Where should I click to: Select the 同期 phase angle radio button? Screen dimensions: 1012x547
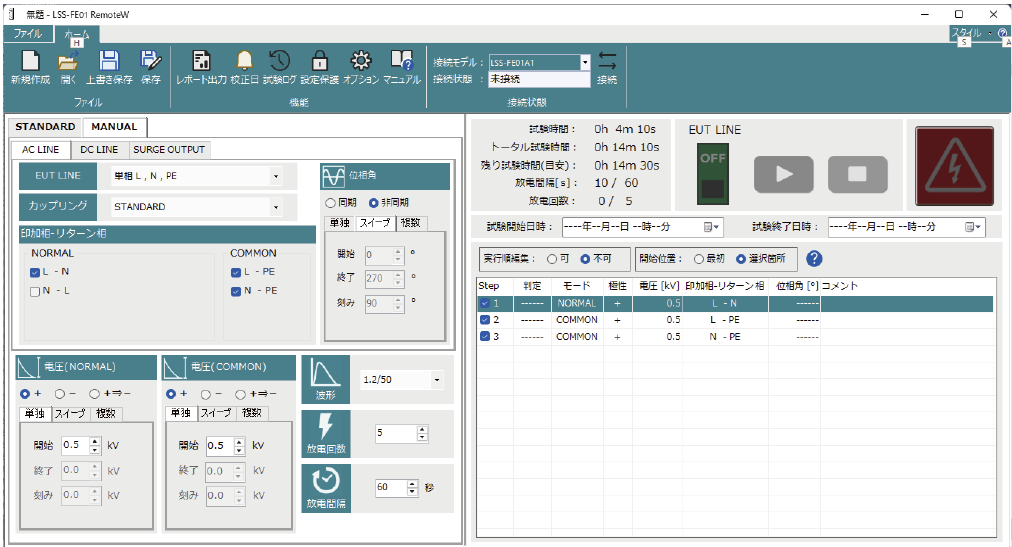(331, 203)
